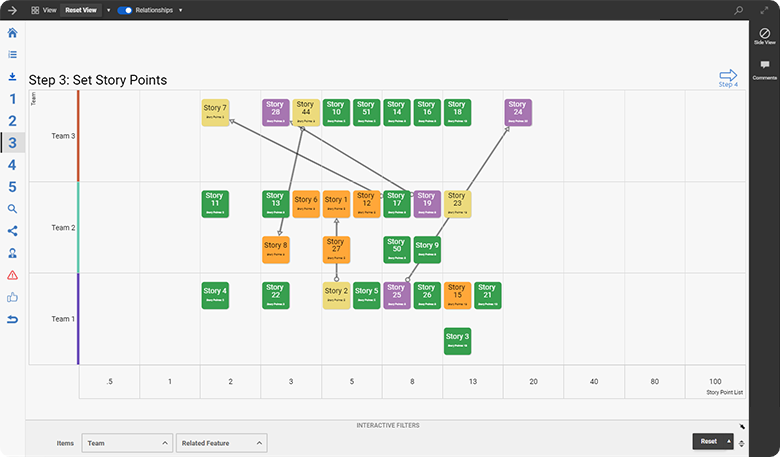Follow the Step 4 arrow link
This screenshot has height=457, width=780.
pyautogui.click(x=728, y=77)
